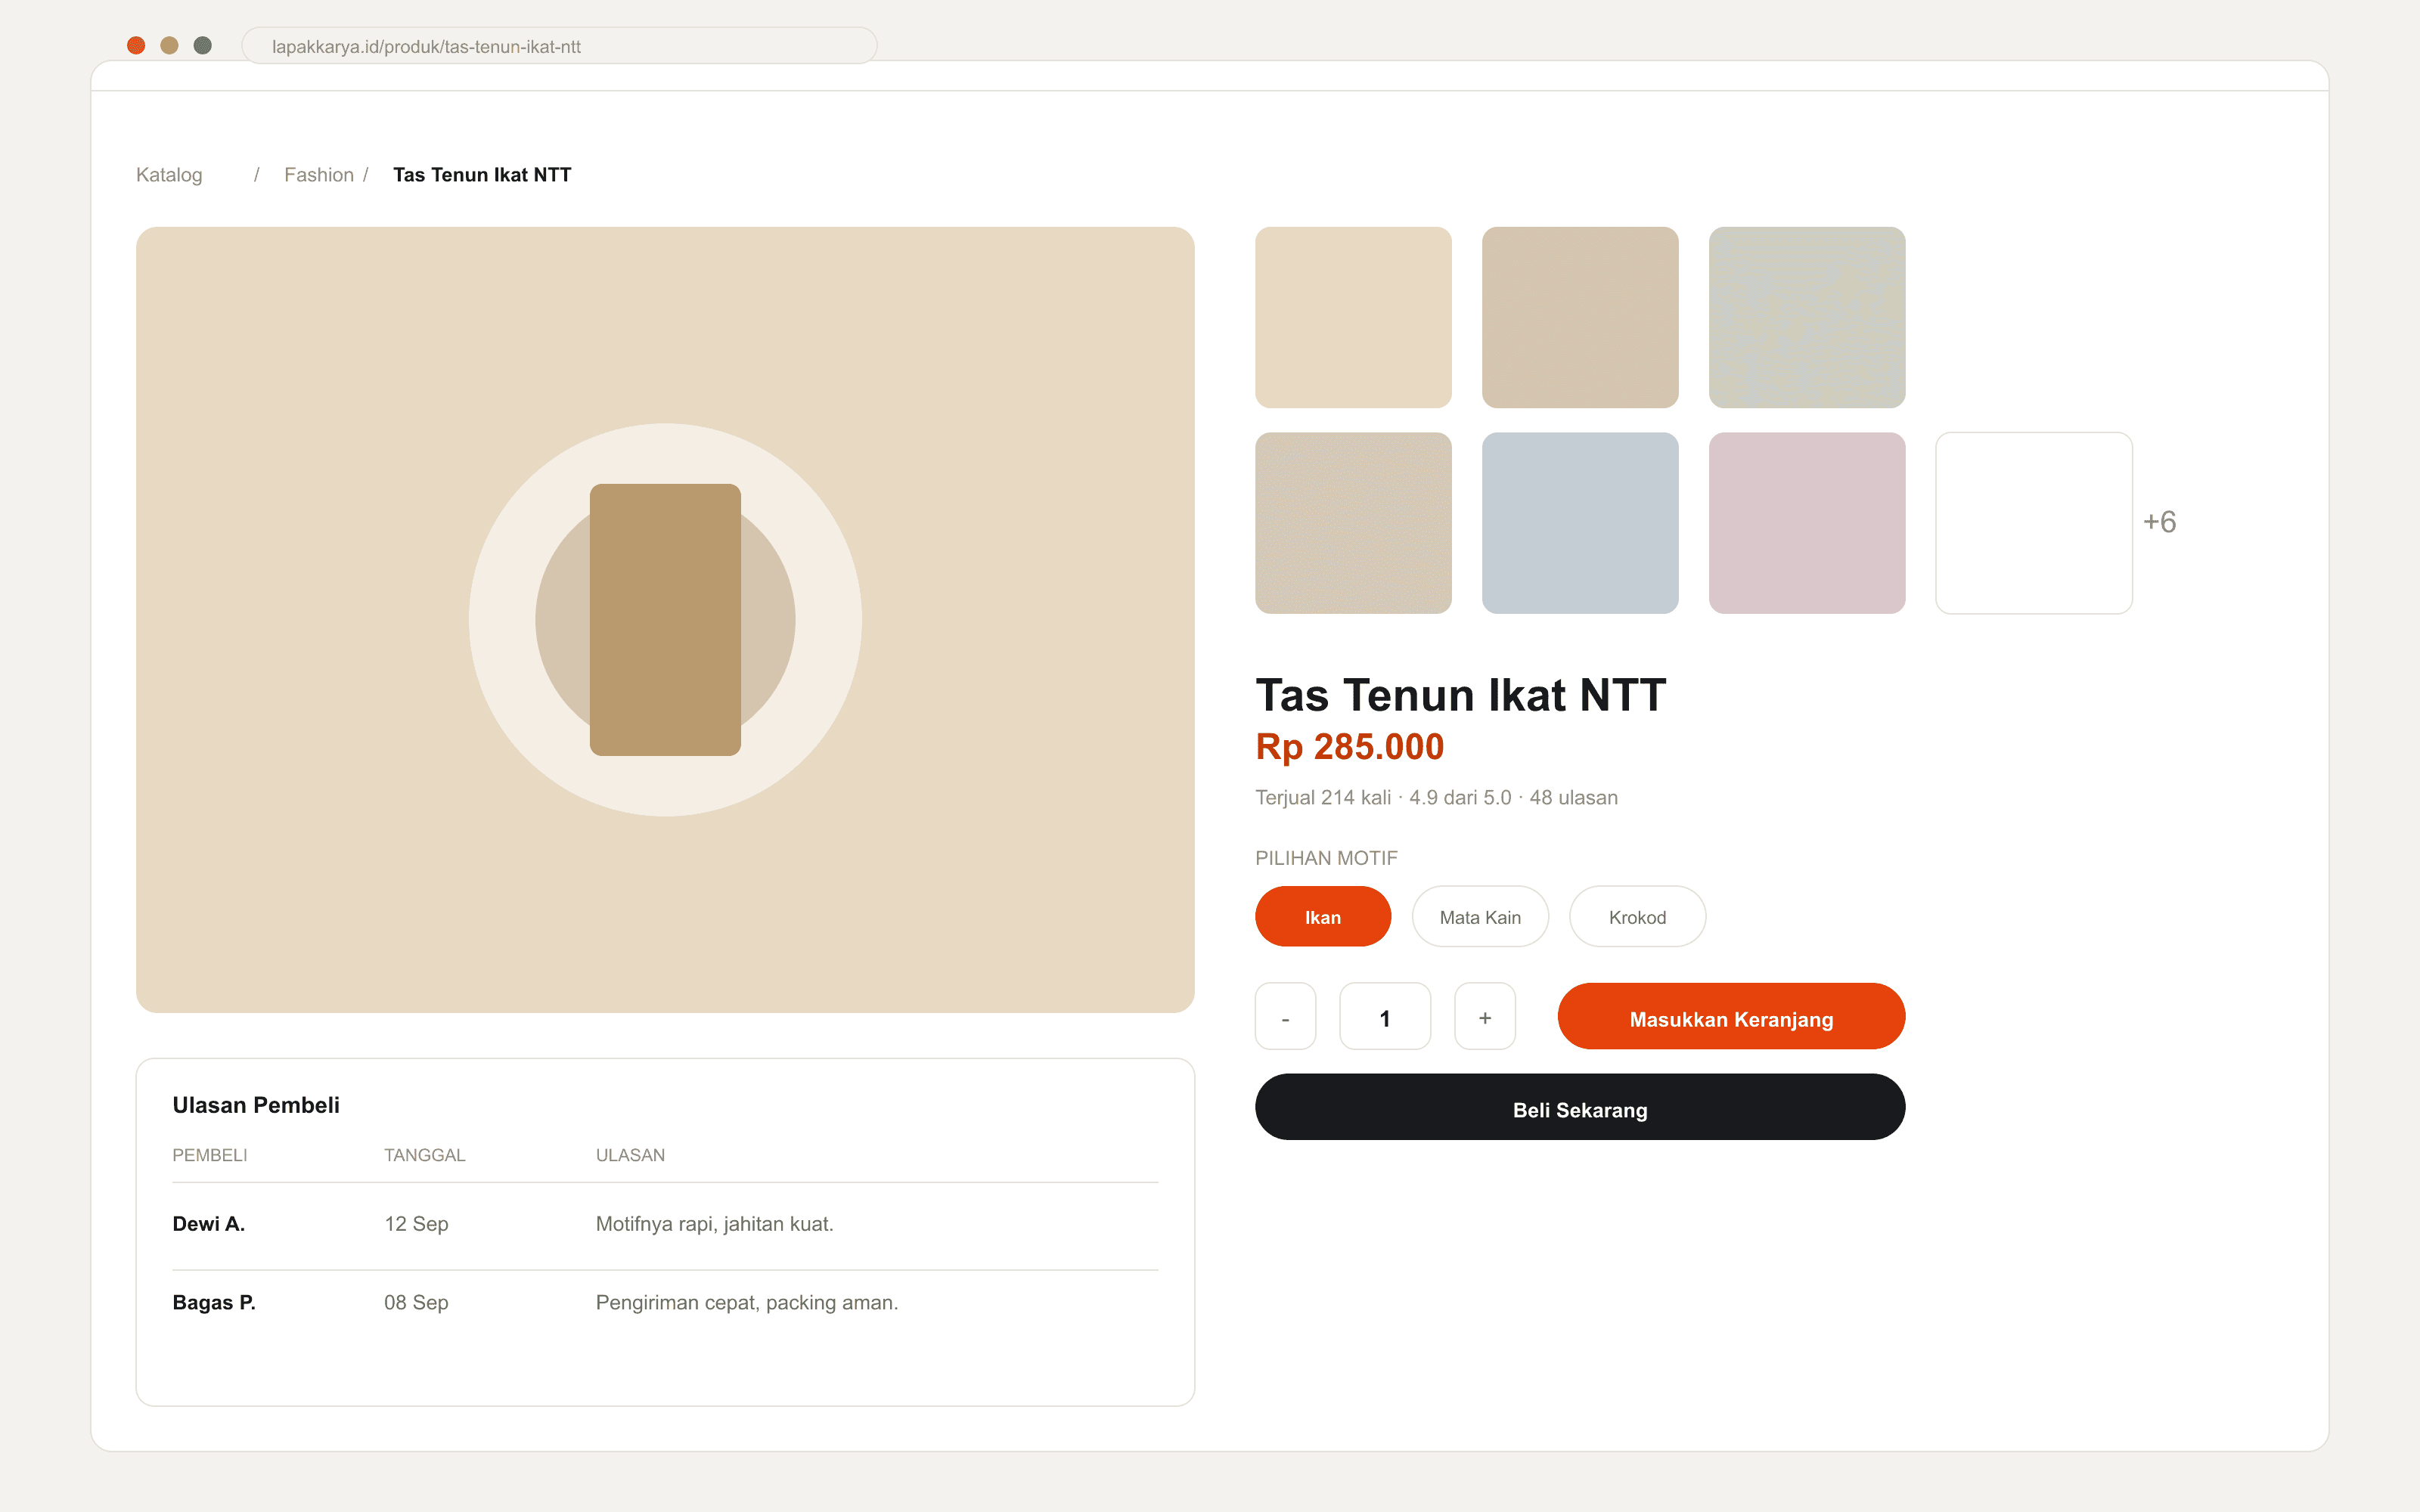Go to Katalog breadcrumb link
2420x1512 pixels.
tap(169, 175)
